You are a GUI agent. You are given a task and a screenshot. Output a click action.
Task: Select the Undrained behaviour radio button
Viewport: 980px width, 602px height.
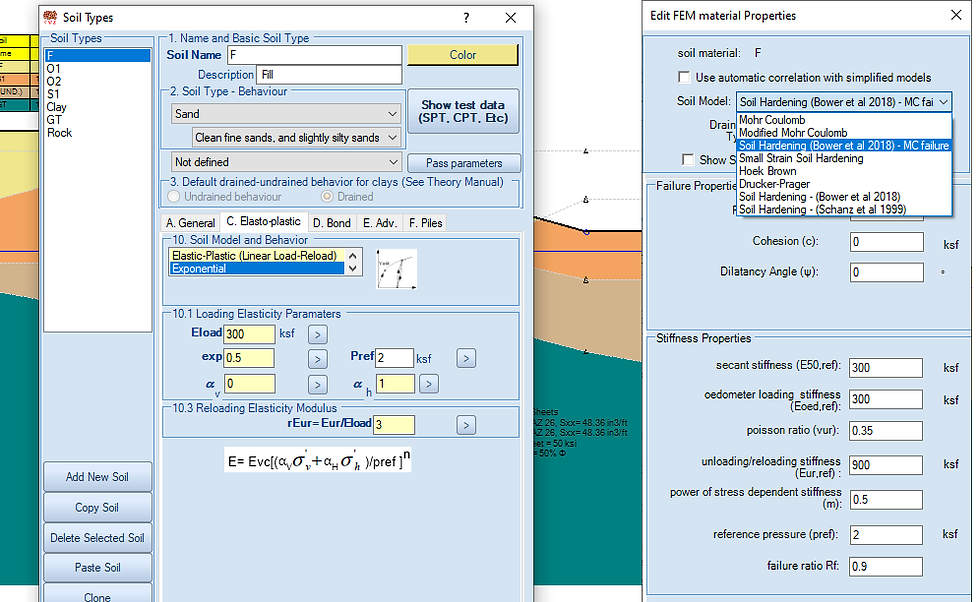(174, 196)
